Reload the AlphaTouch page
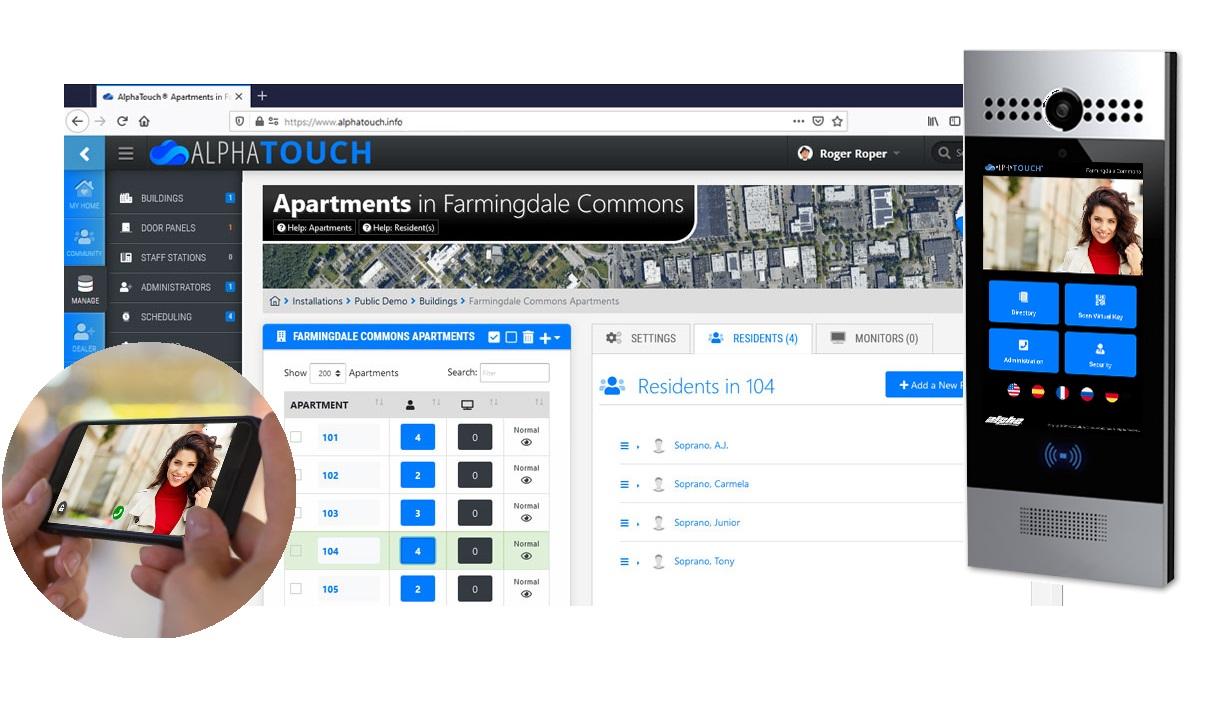 [122, 121]
